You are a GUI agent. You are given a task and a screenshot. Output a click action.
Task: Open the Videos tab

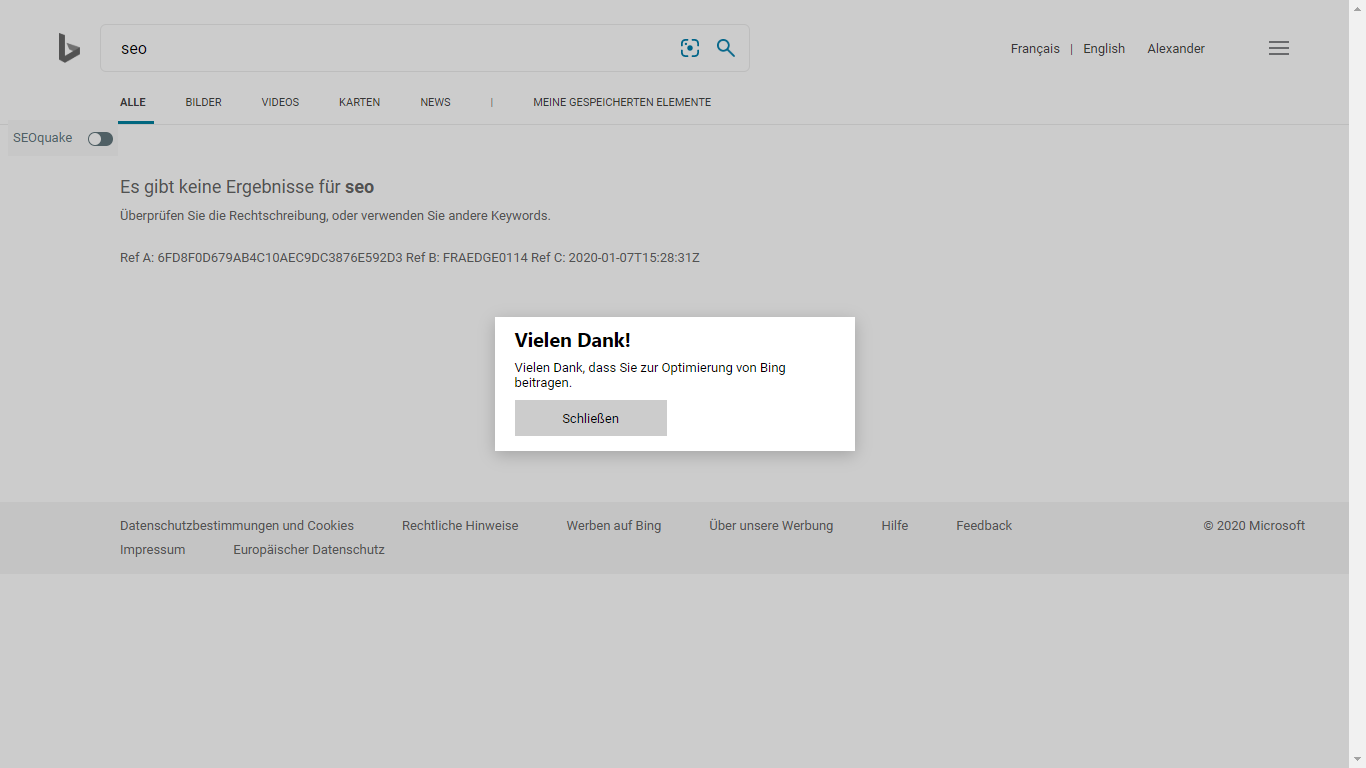coord(280,102)
